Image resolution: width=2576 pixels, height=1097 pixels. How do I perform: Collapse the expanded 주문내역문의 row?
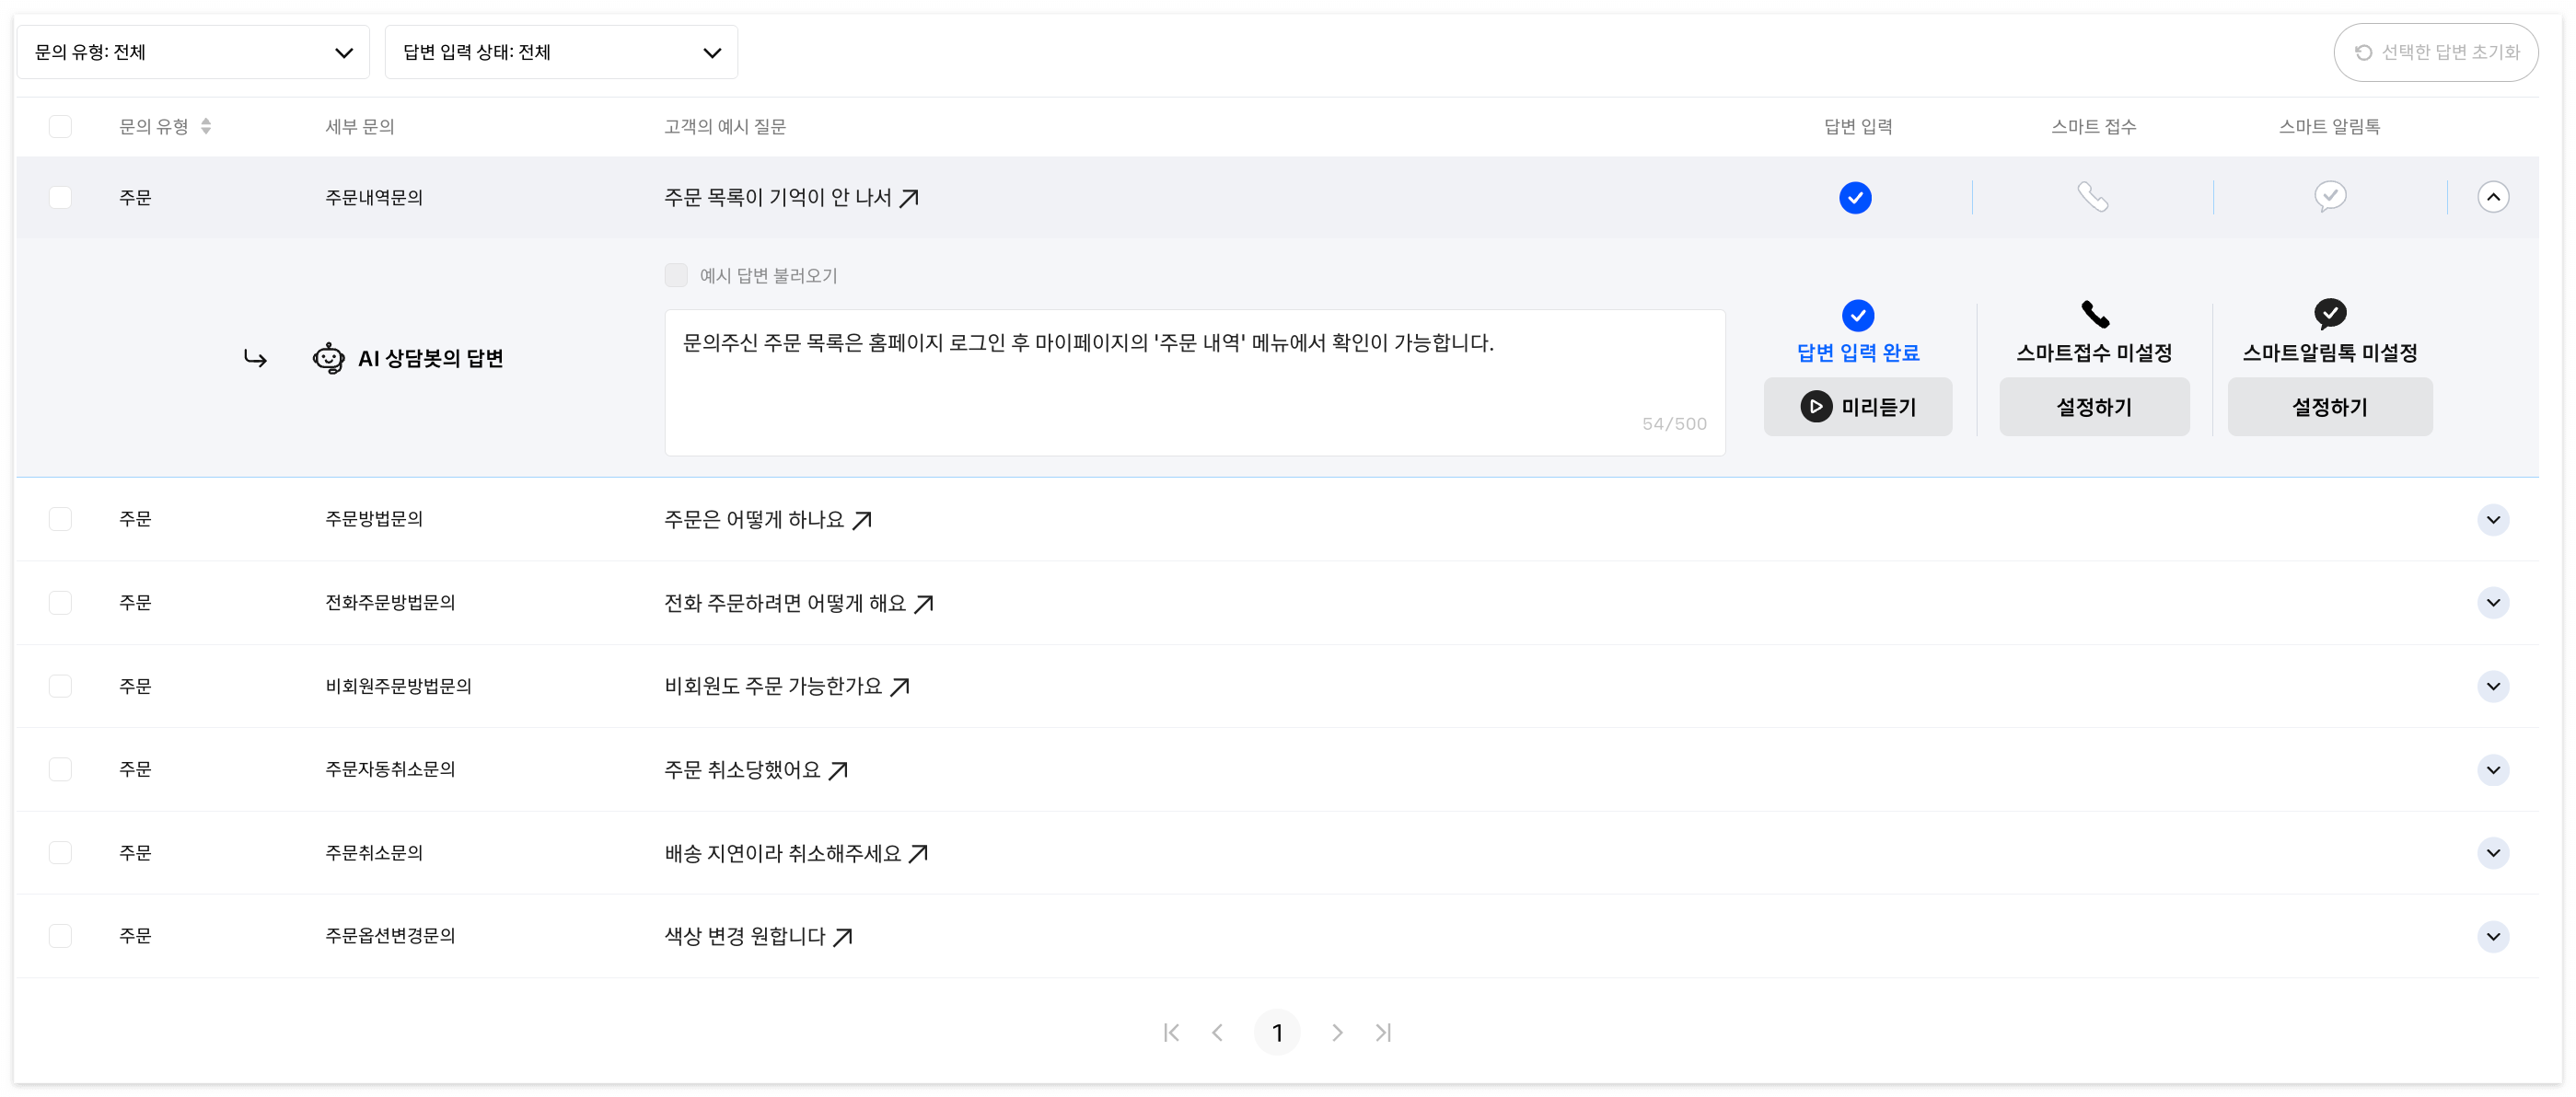[2492, 198]
